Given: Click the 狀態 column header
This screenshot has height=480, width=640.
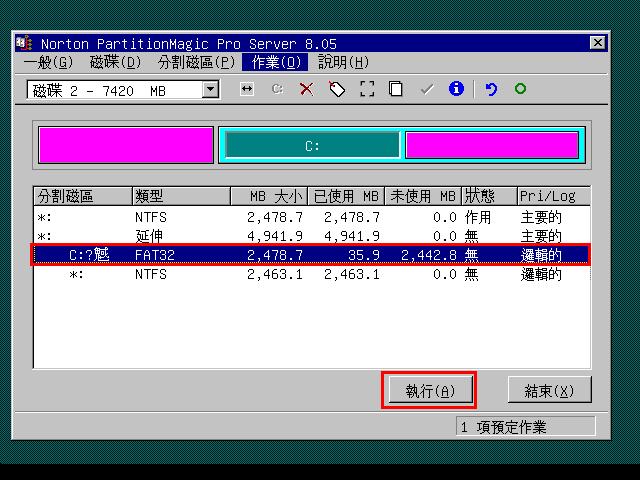Looking at the screenshot, I should tap(489, 196).
